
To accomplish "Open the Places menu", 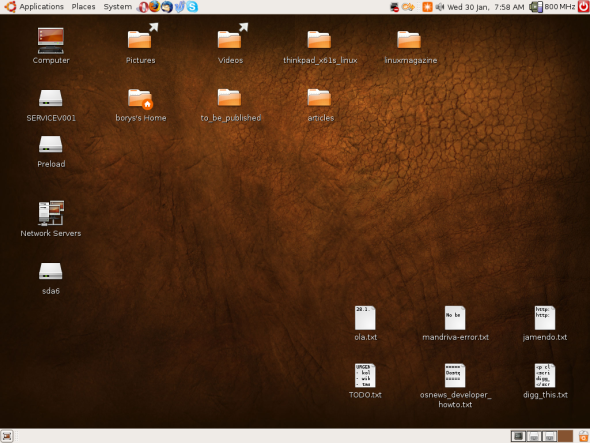I will pos(83,7).
